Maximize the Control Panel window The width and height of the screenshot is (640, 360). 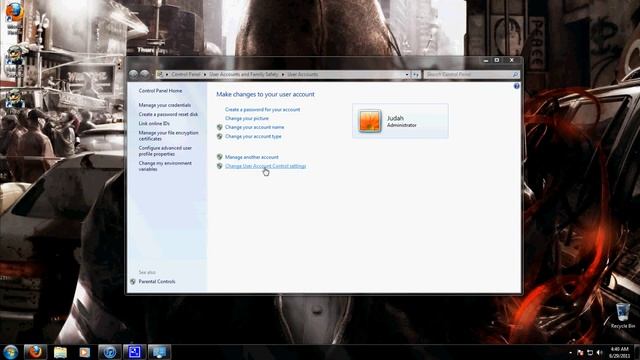497,60
